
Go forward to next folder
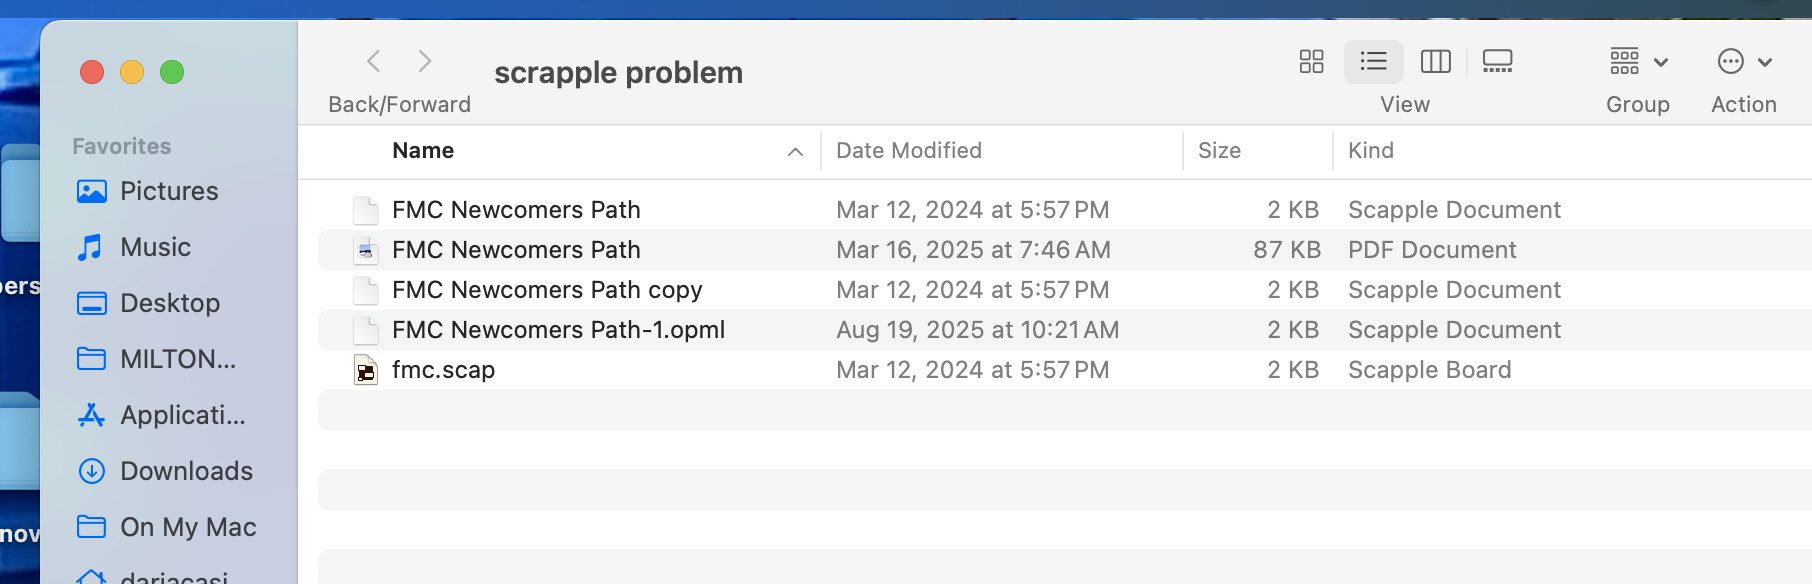pyautogui.click(x=425, y=62)
